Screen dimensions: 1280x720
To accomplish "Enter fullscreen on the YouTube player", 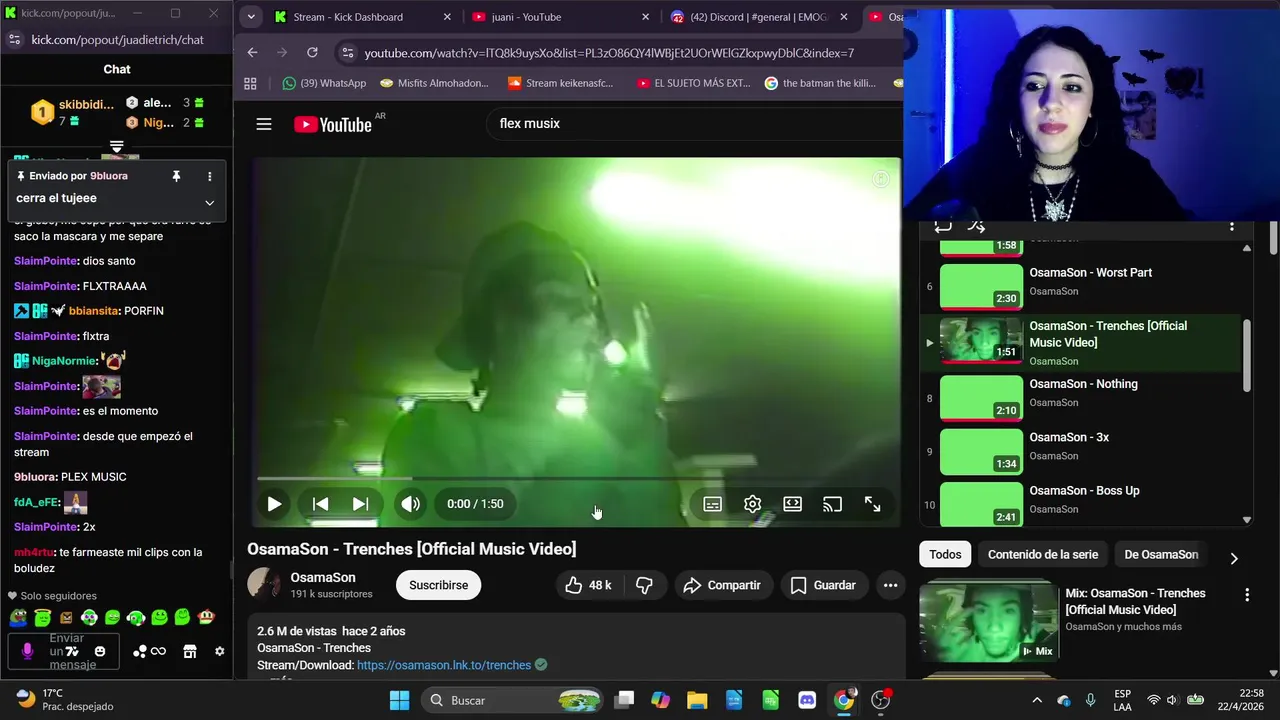I will click(872, 504).
